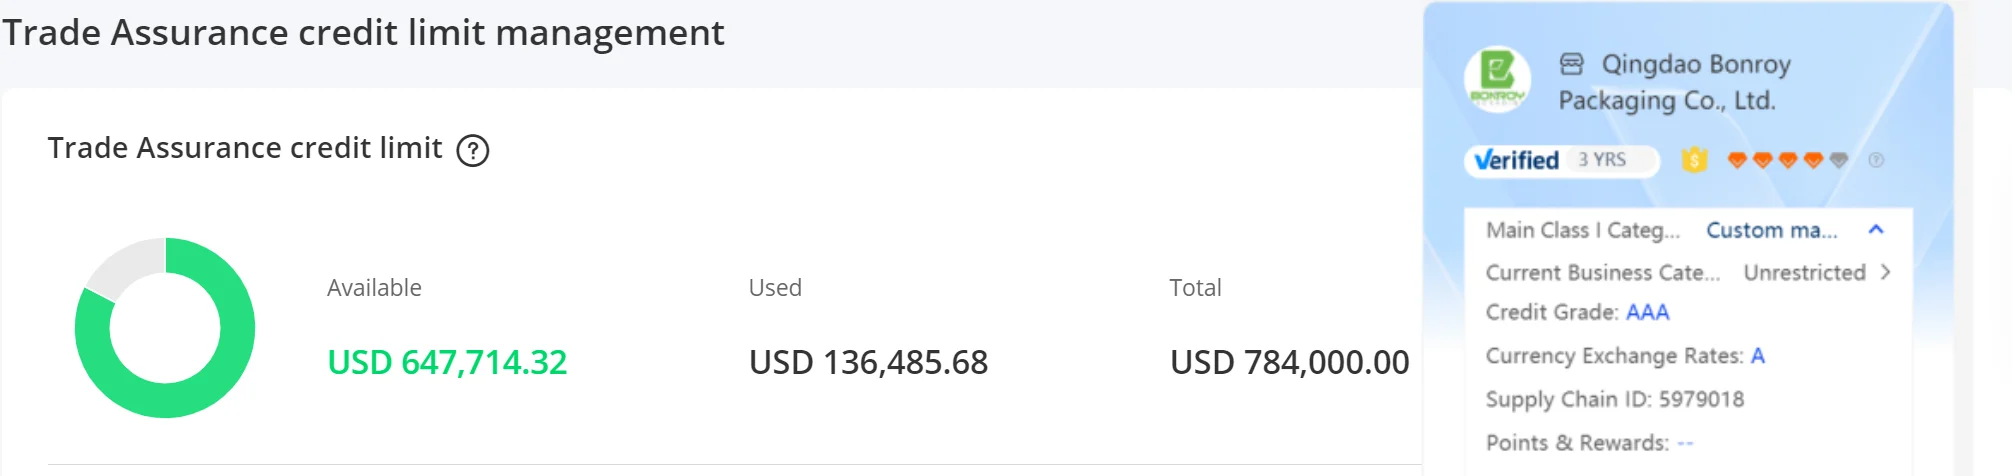The width and height of the screenshot is (2012, 476).
Task: Click the gray help icon after diamonds
Action: (1876, 160)
